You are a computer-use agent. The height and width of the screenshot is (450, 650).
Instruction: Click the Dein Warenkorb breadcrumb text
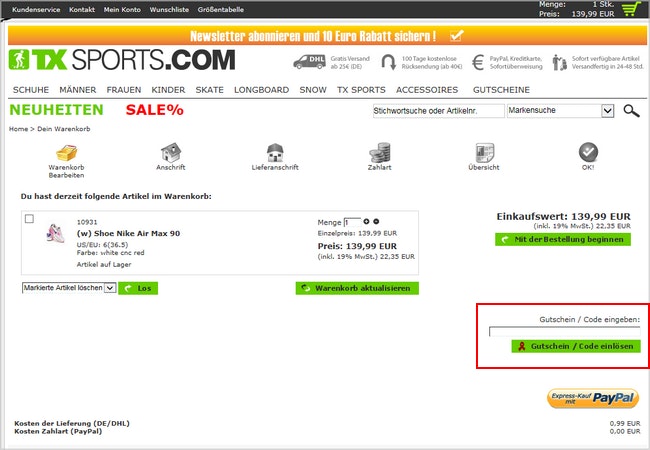pos(63,129)
